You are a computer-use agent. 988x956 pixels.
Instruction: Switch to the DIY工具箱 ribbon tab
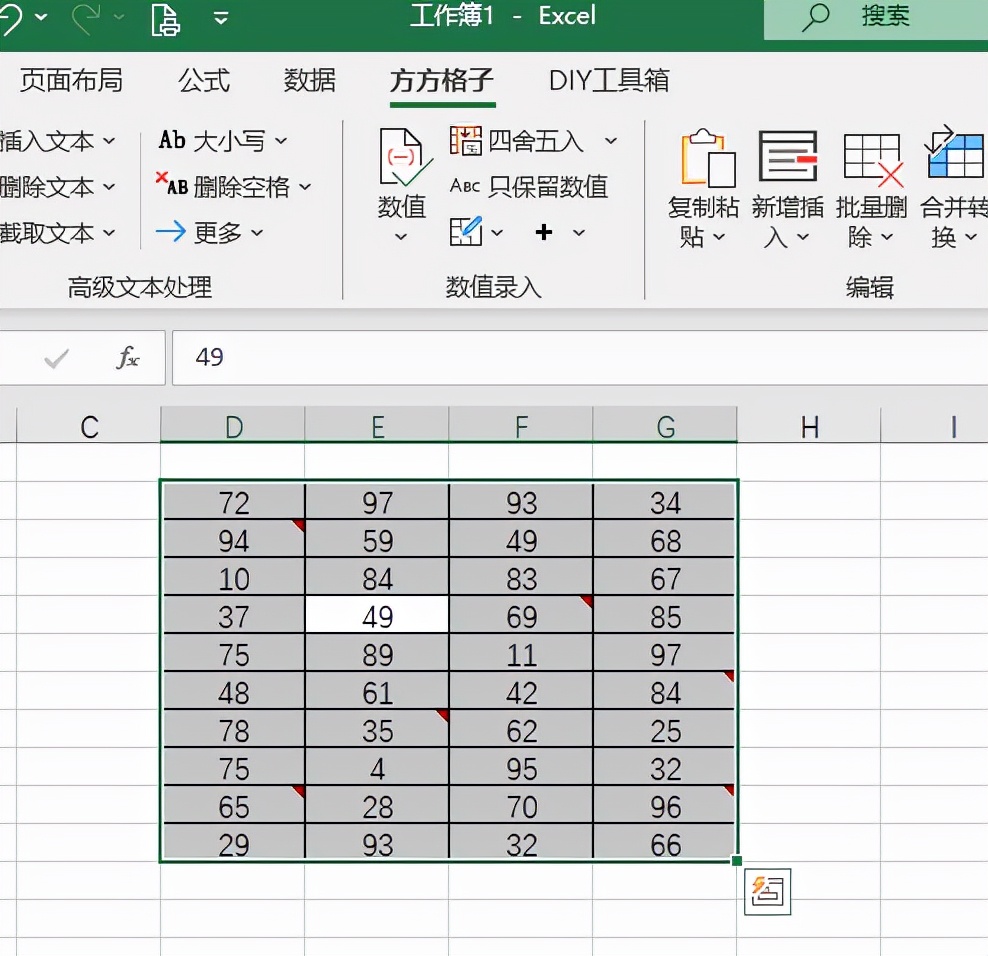[607, 83]
